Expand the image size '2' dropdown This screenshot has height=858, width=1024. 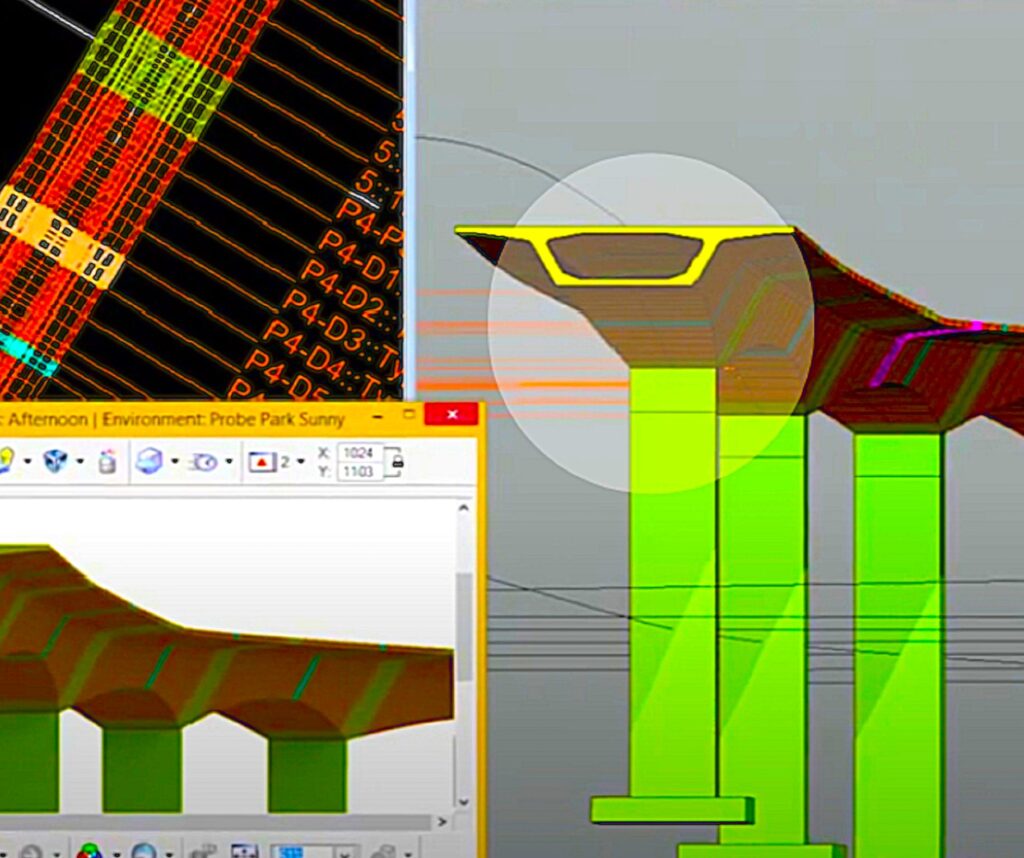tap(300, 462)
